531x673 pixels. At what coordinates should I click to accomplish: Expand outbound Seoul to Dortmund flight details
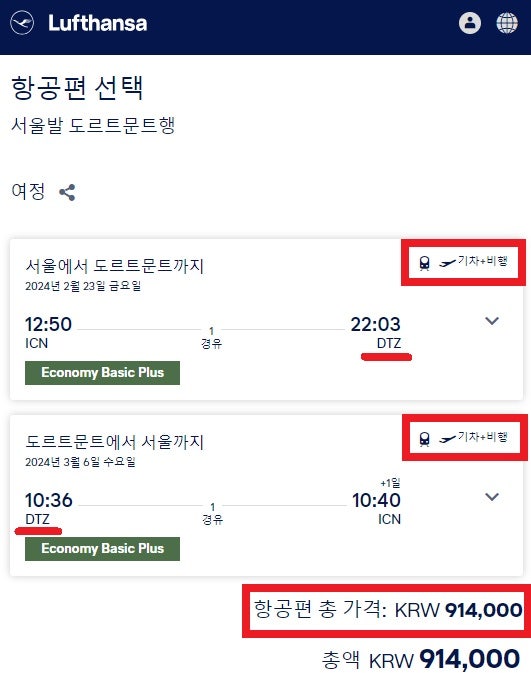[x=492, y=321]
